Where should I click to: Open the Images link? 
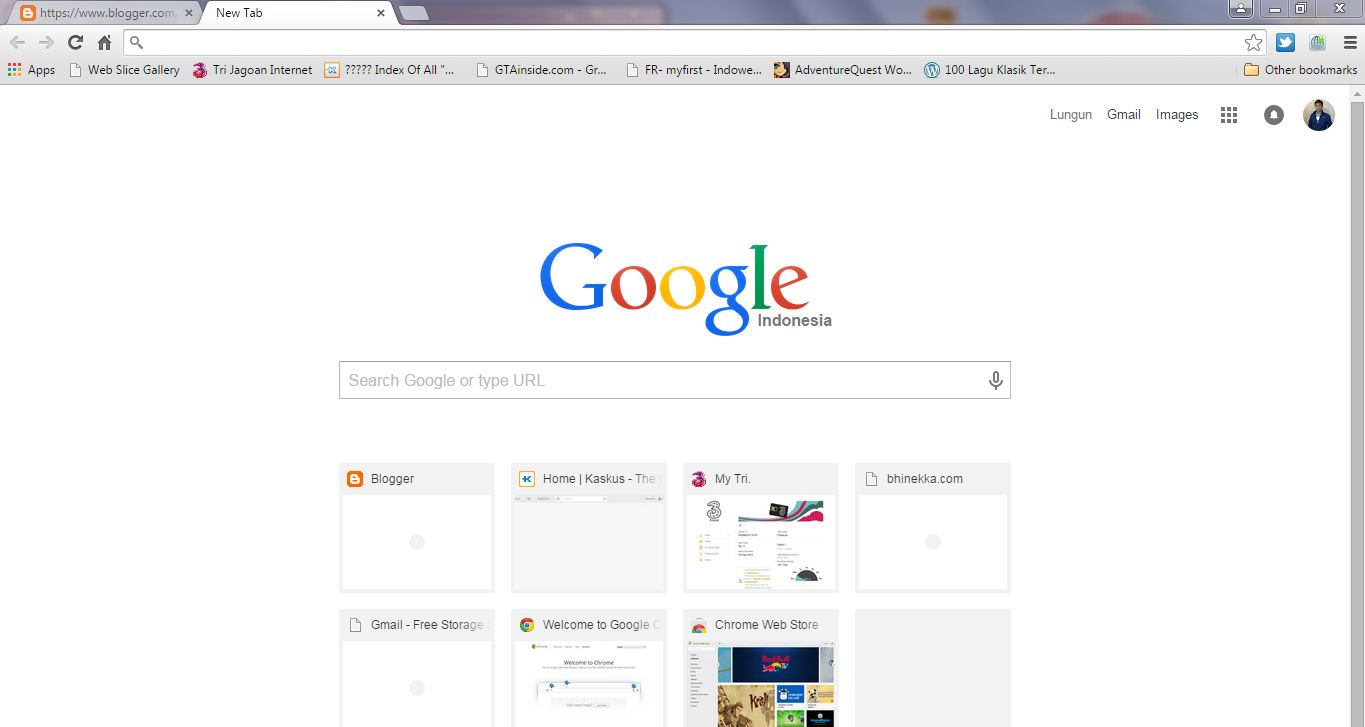[1176, 114]
